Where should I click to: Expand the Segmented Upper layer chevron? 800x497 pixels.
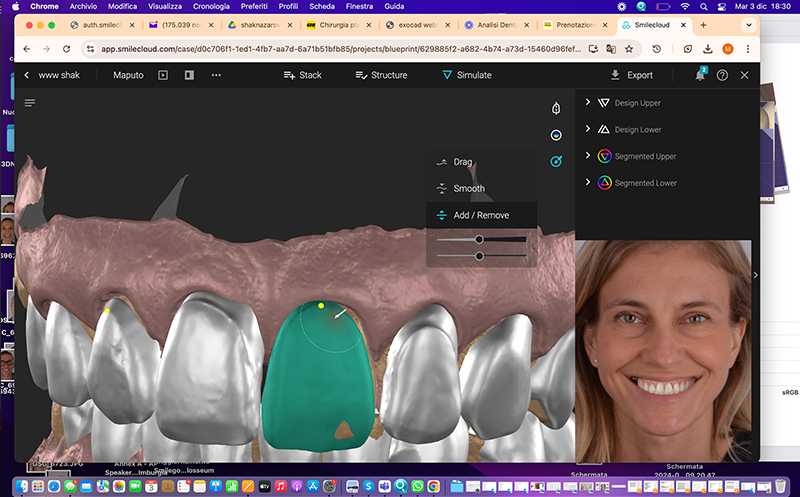tap(587, 155)
